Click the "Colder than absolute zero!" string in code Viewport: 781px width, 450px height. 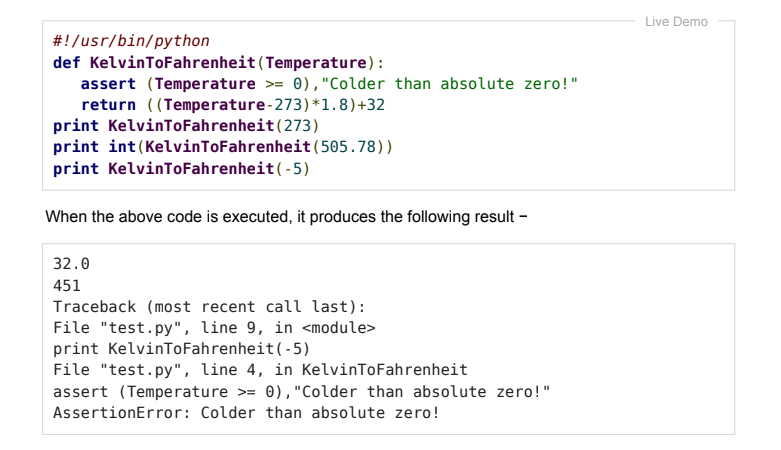[449, 84]
